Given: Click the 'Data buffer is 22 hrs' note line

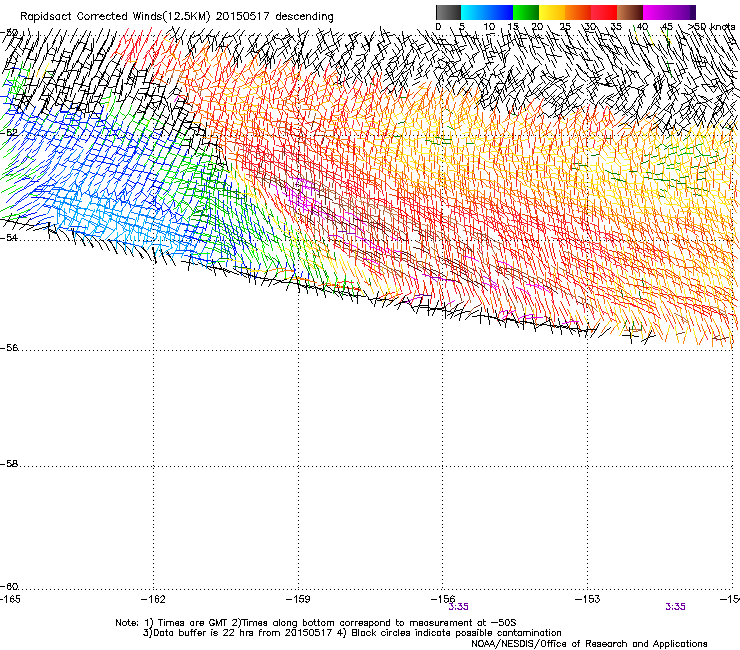Looking at the screenshot, I should 352,633.
